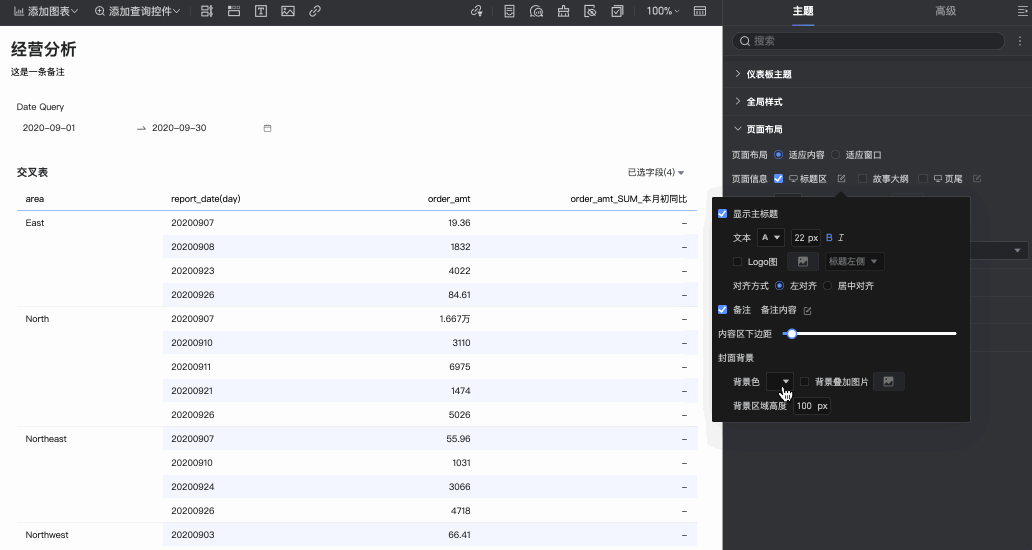The height and width of the screenshot is (550, 1032).
Task: Click the 搜索 field in theme panel
Action: pyautogui.click(x=868, y=41)
